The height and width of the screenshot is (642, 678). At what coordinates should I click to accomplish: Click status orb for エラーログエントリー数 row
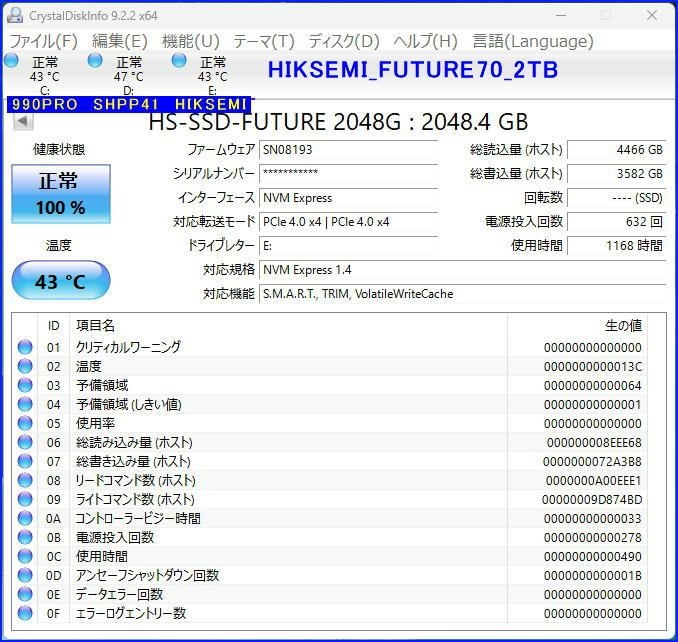click(x=25, y=613)
